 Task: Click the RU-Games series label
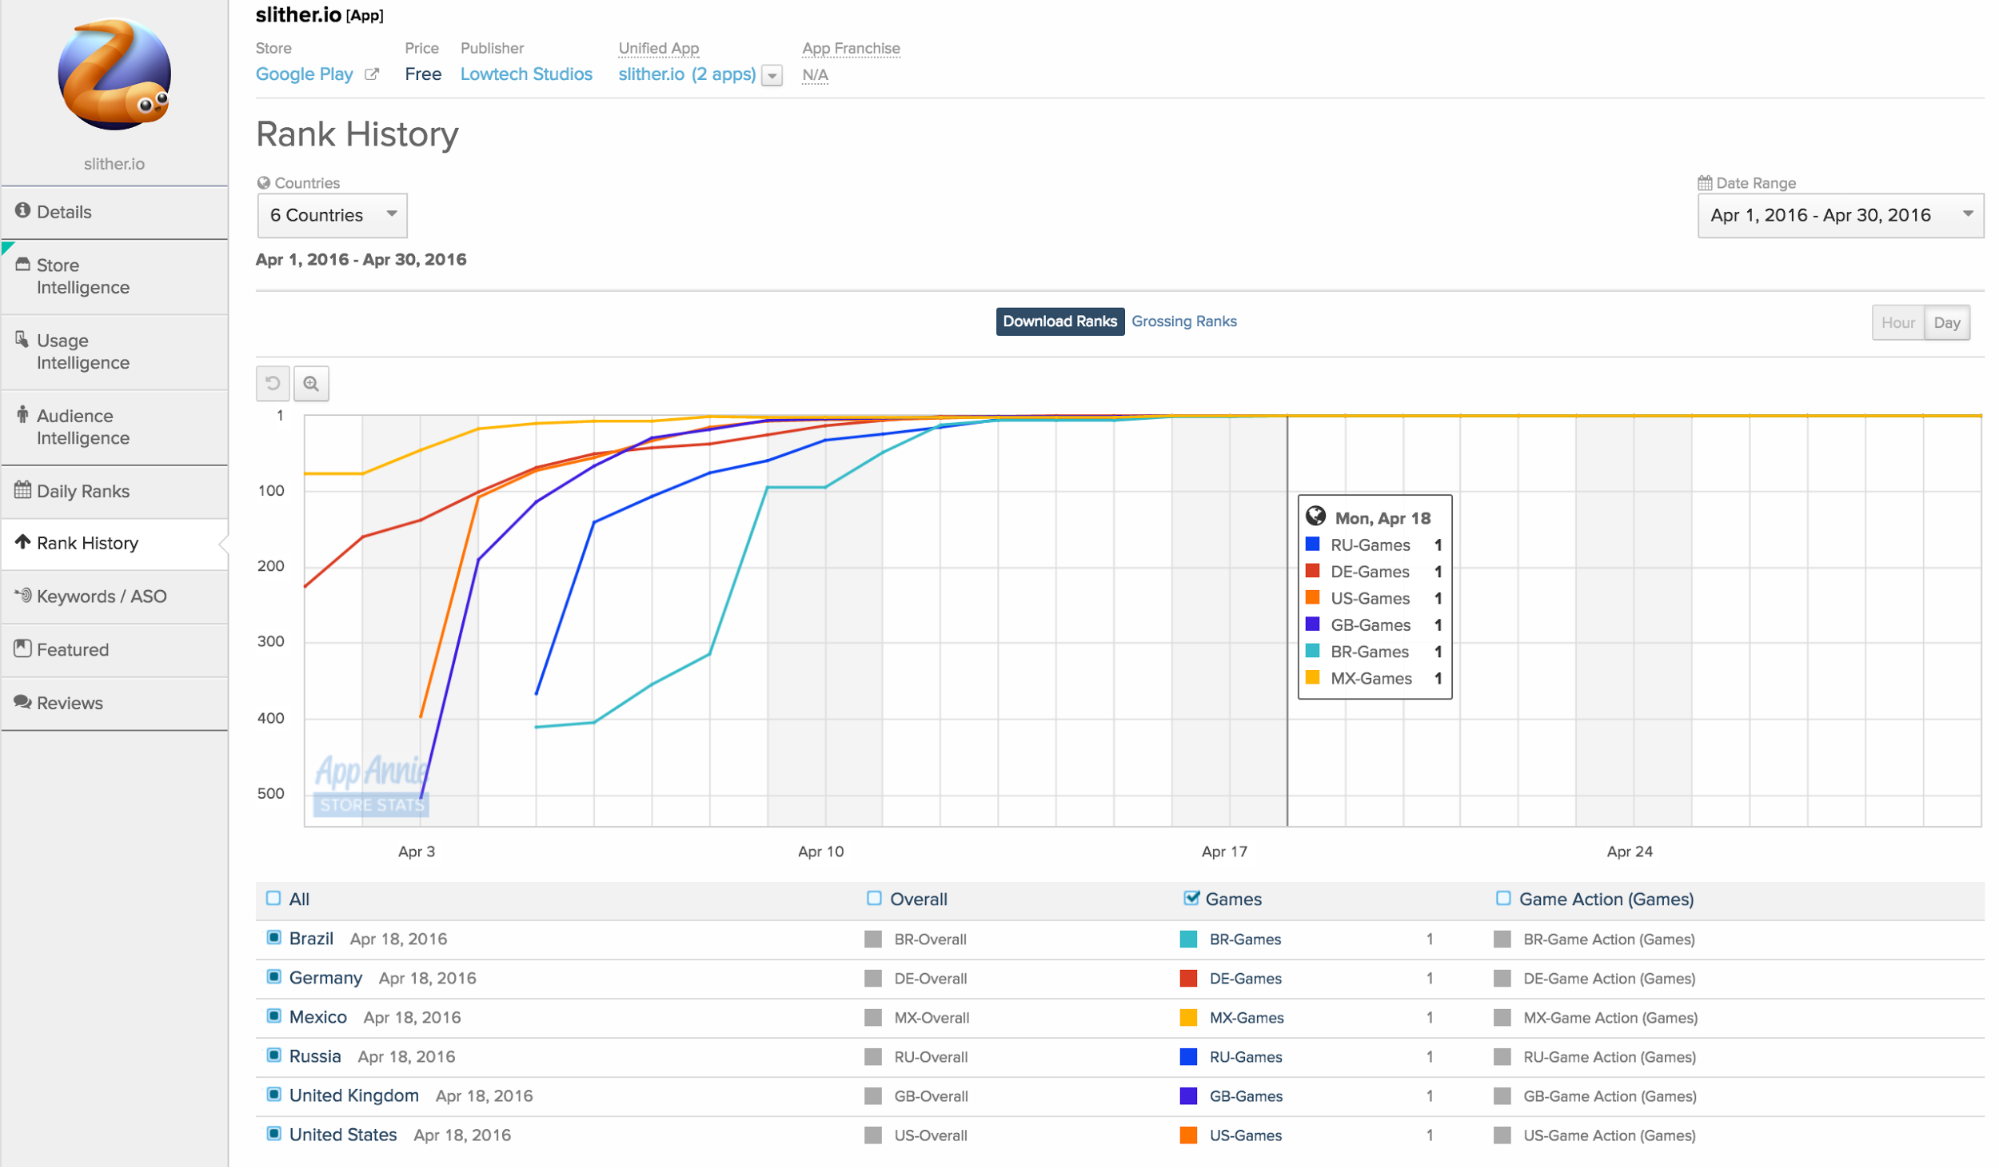(x=1246, y=1057)
